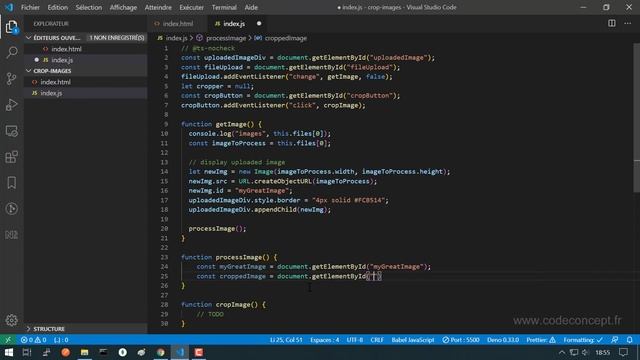640x360 pixels.
Task: Open the Run and Debug view
Action: [11, 104]
